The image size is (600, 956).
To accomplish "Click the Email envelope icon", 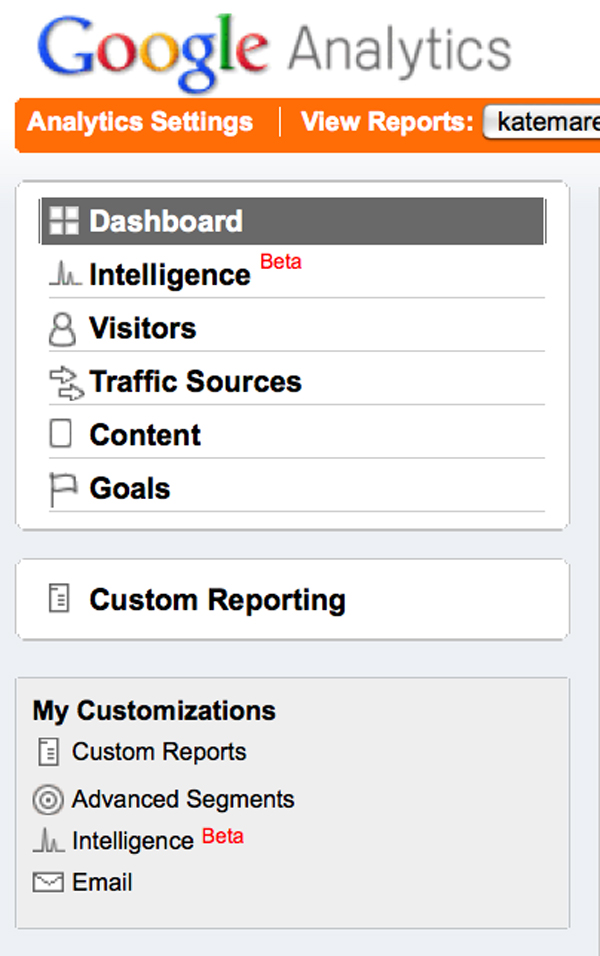I will pyautogui.click(x=47, y=883).
